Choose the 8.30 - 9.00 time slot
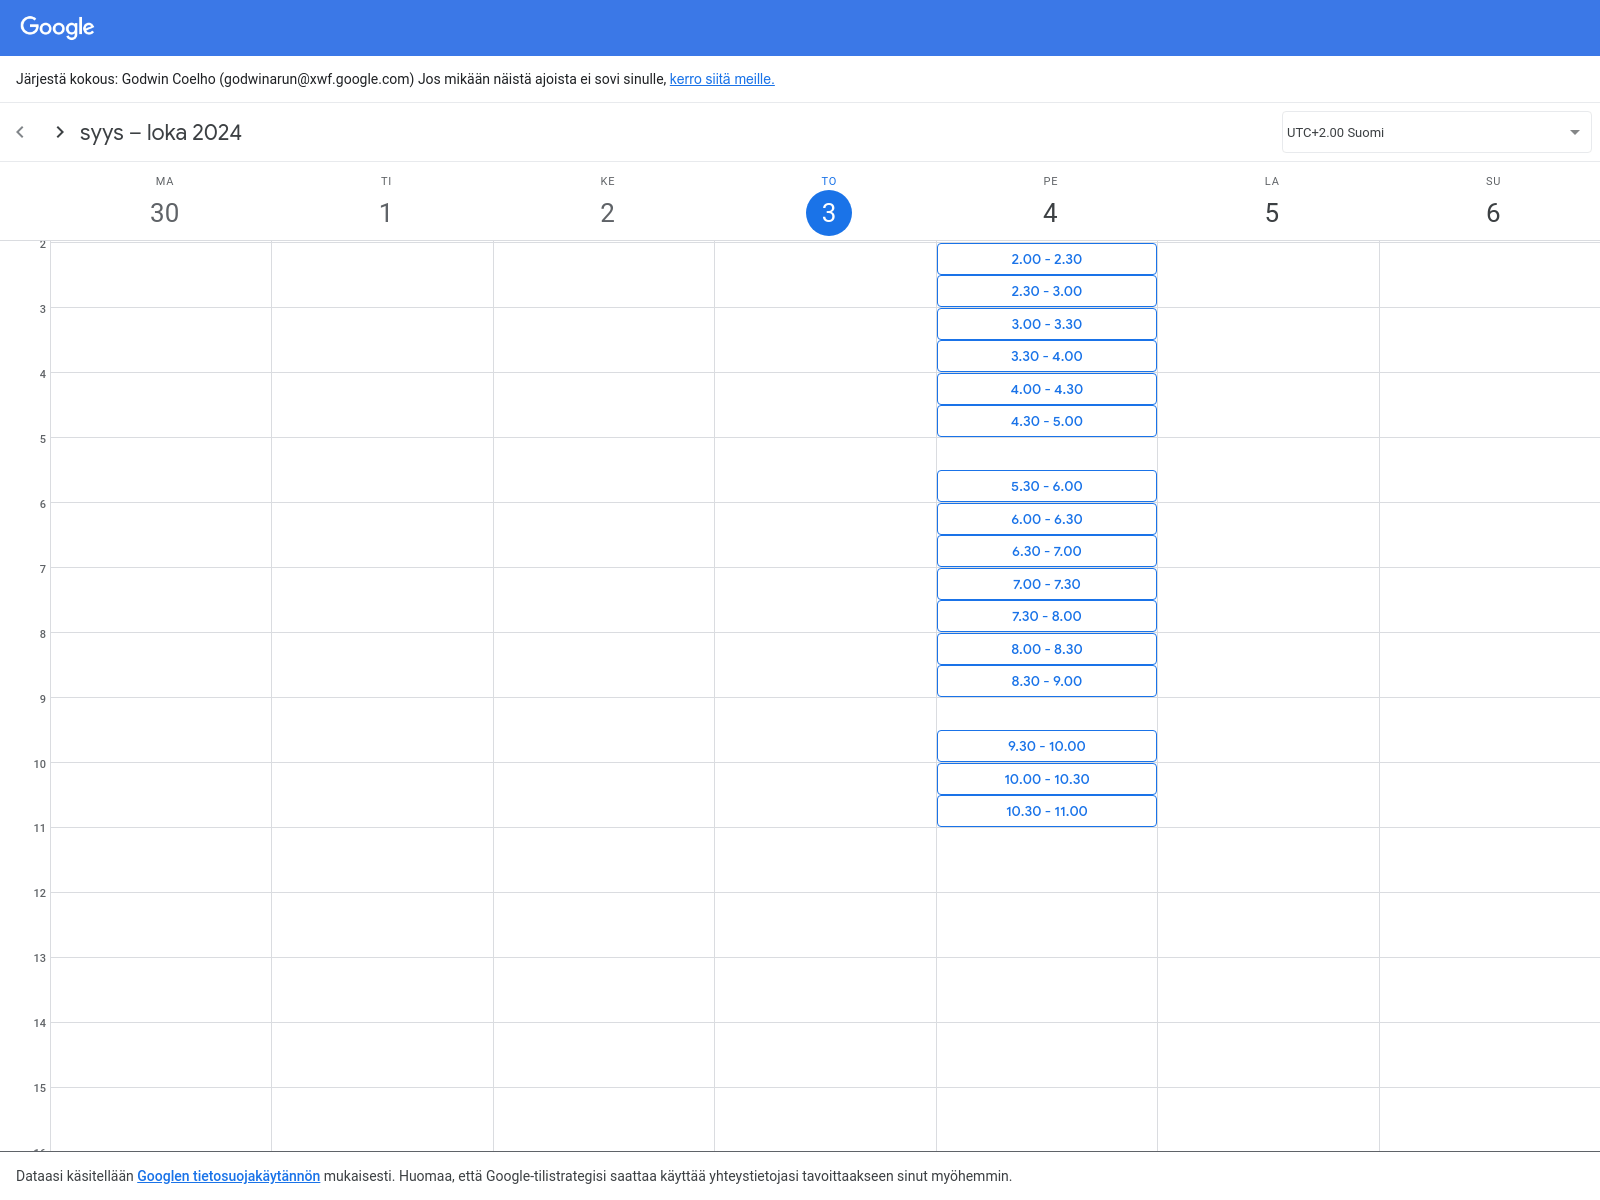Screen dimensions: 1600x1200 point(1047,681)
